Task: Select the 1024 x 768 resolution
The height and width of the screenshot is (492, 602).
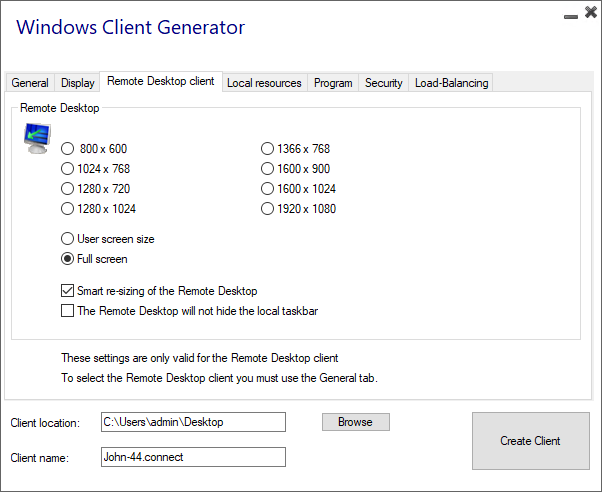Action: point(68,169)
